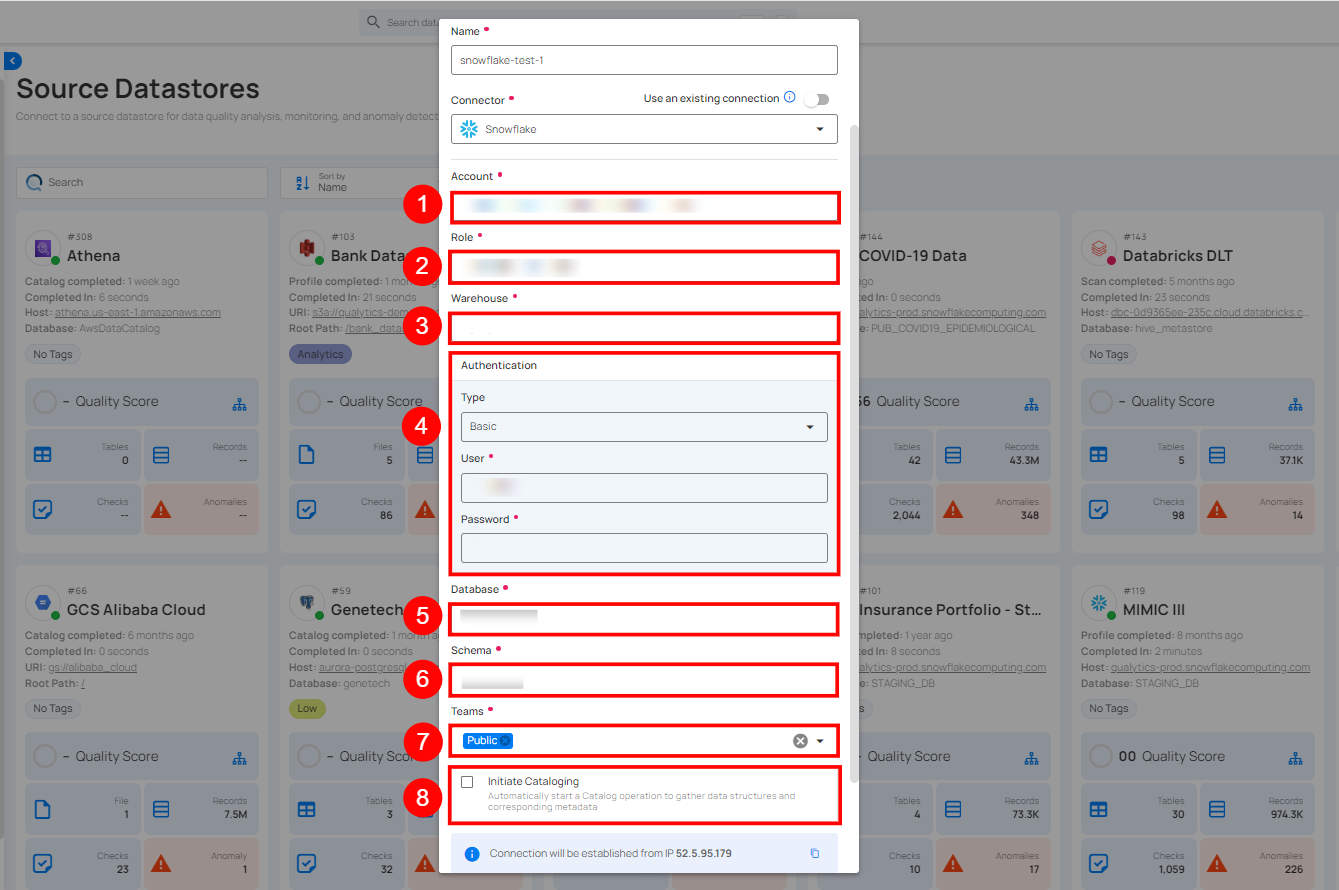
Task: Click into the Password input field
Action: (x=644, y=548)
